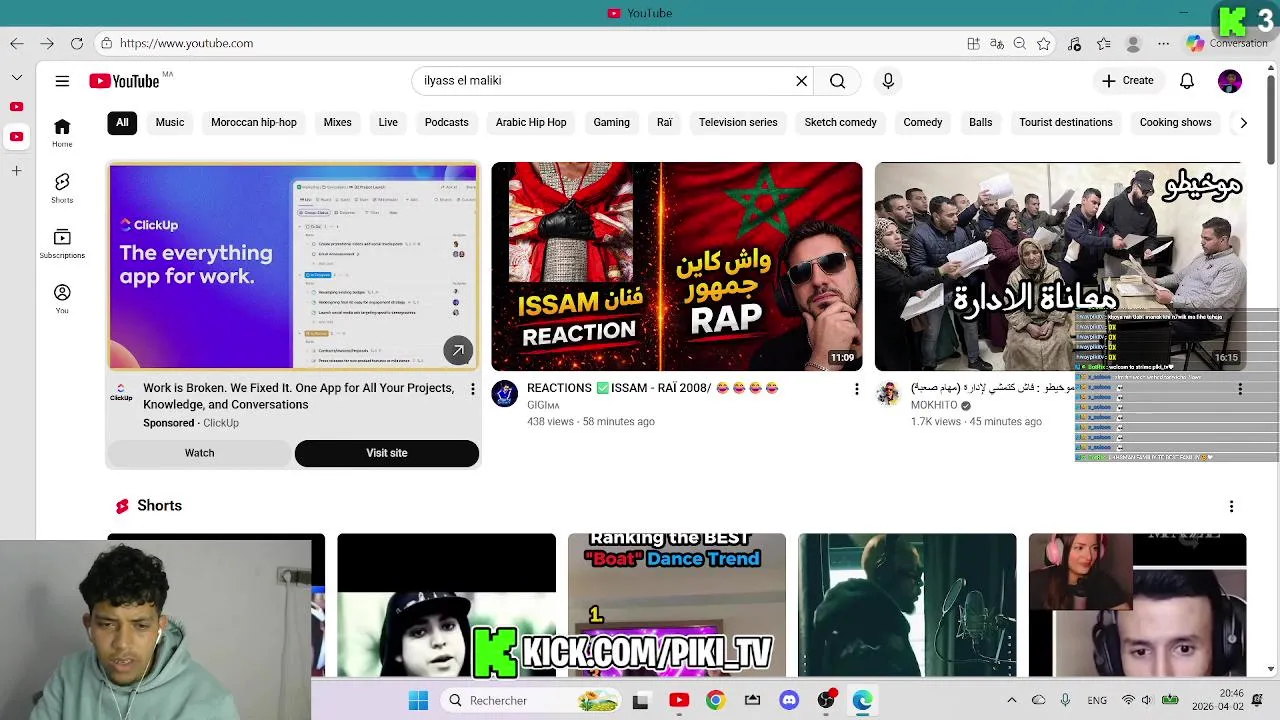The width and height of the screenshot is (1280, 720).
Task: Open Subscriptions in the sidebar
Action: click(62, 243)
